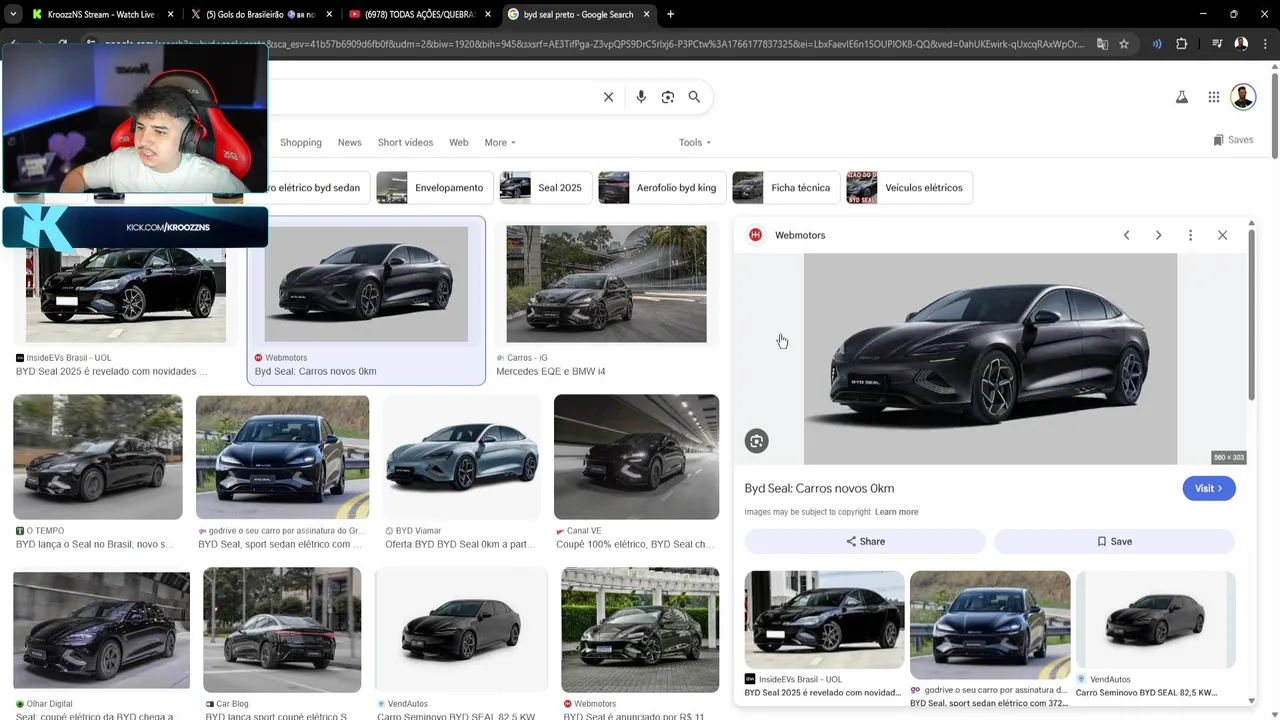
Task: Go to previous image in preview panel
Action: coord(1126,235)
